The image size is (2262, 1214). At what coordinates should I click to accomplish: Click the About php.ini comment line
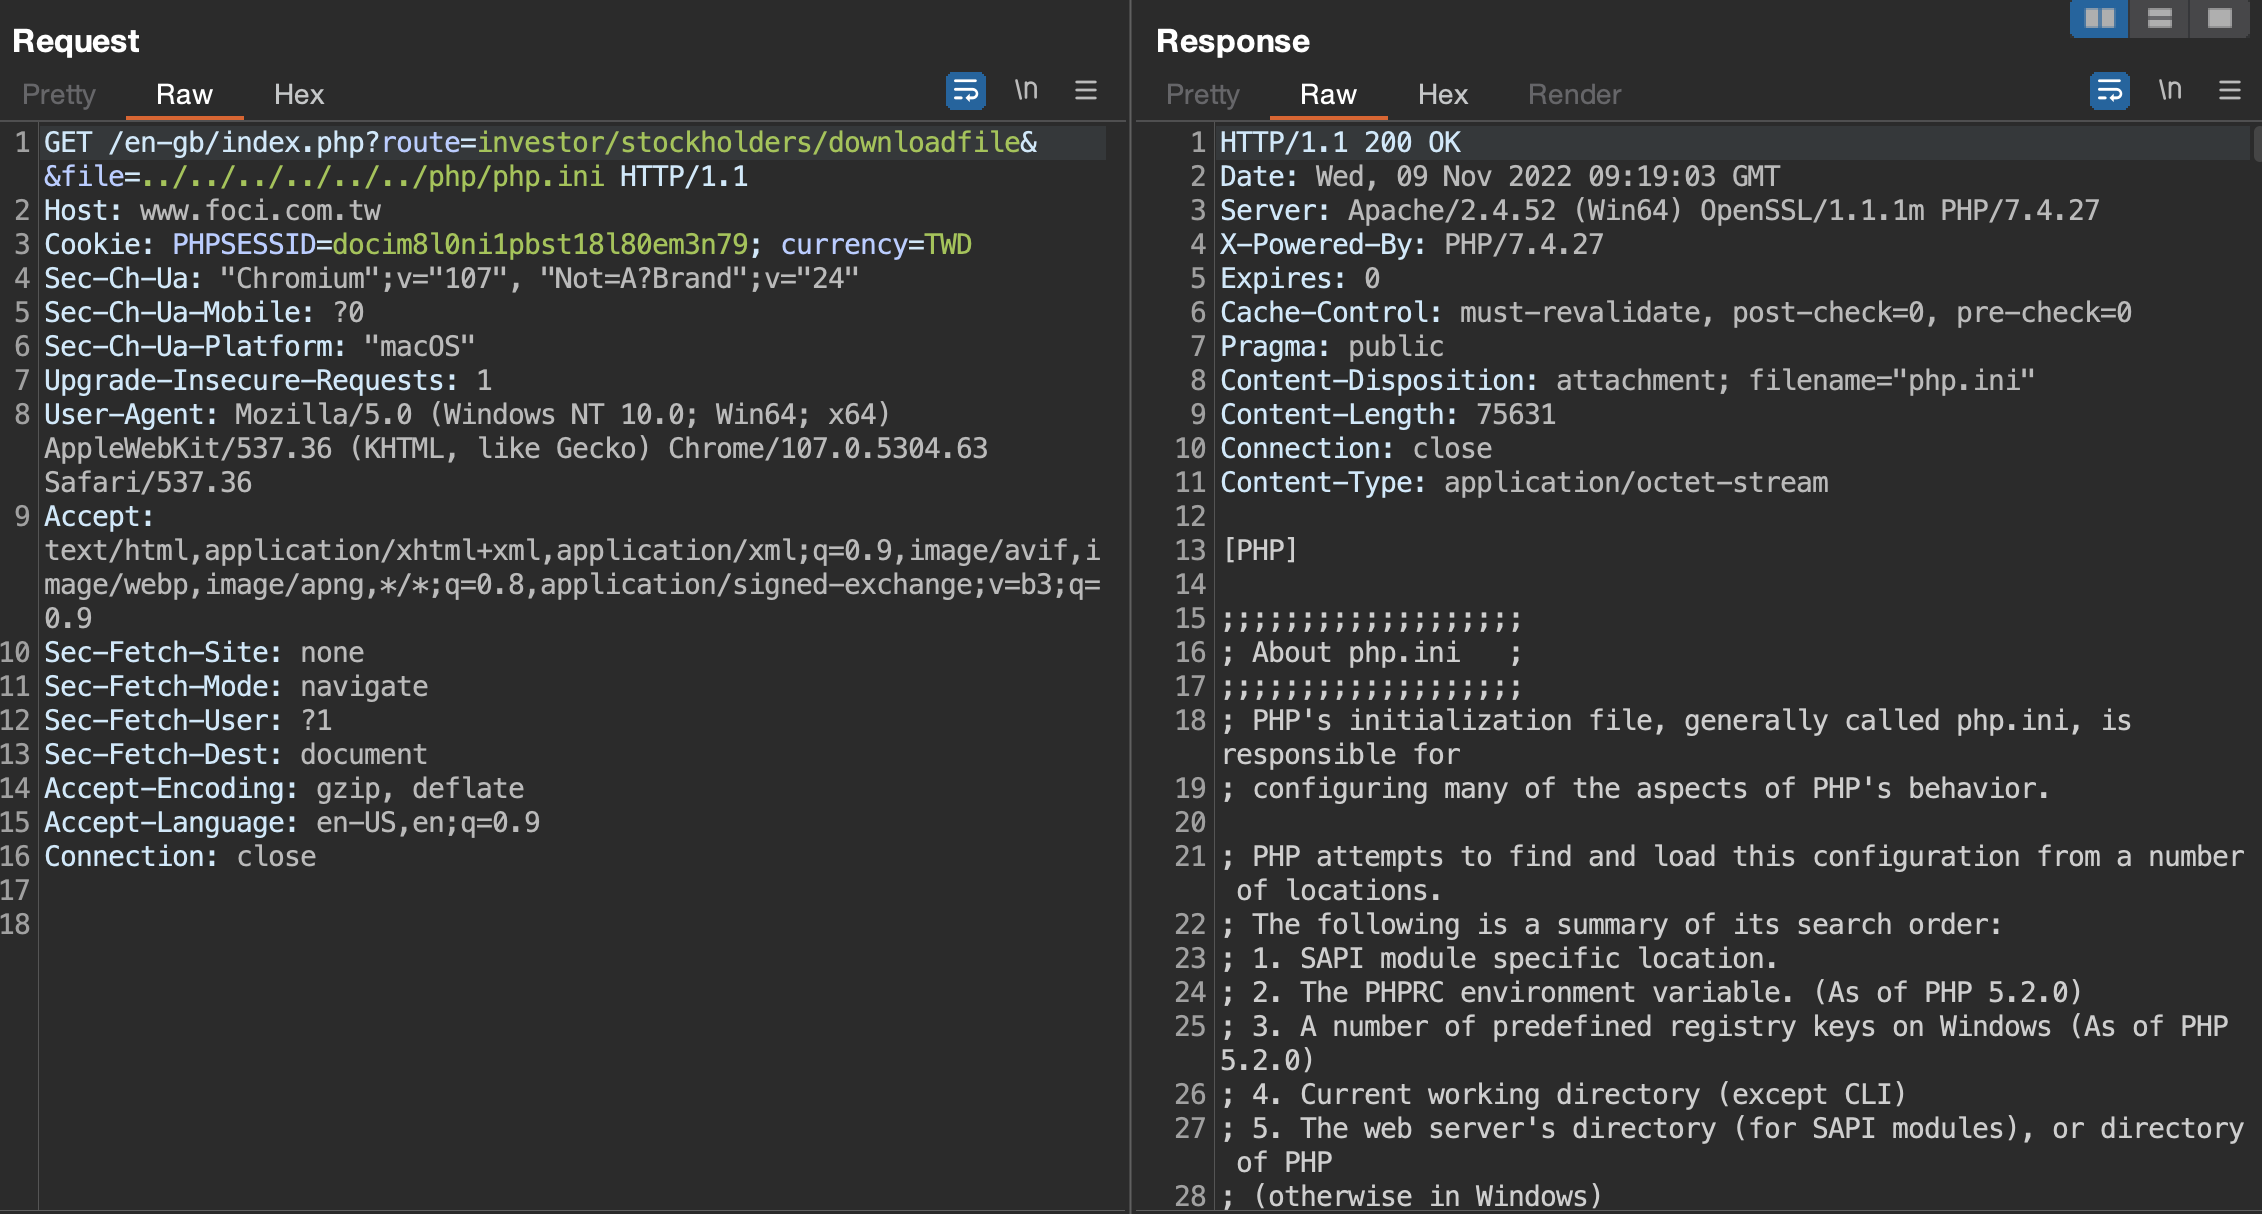click(1372, 652)
